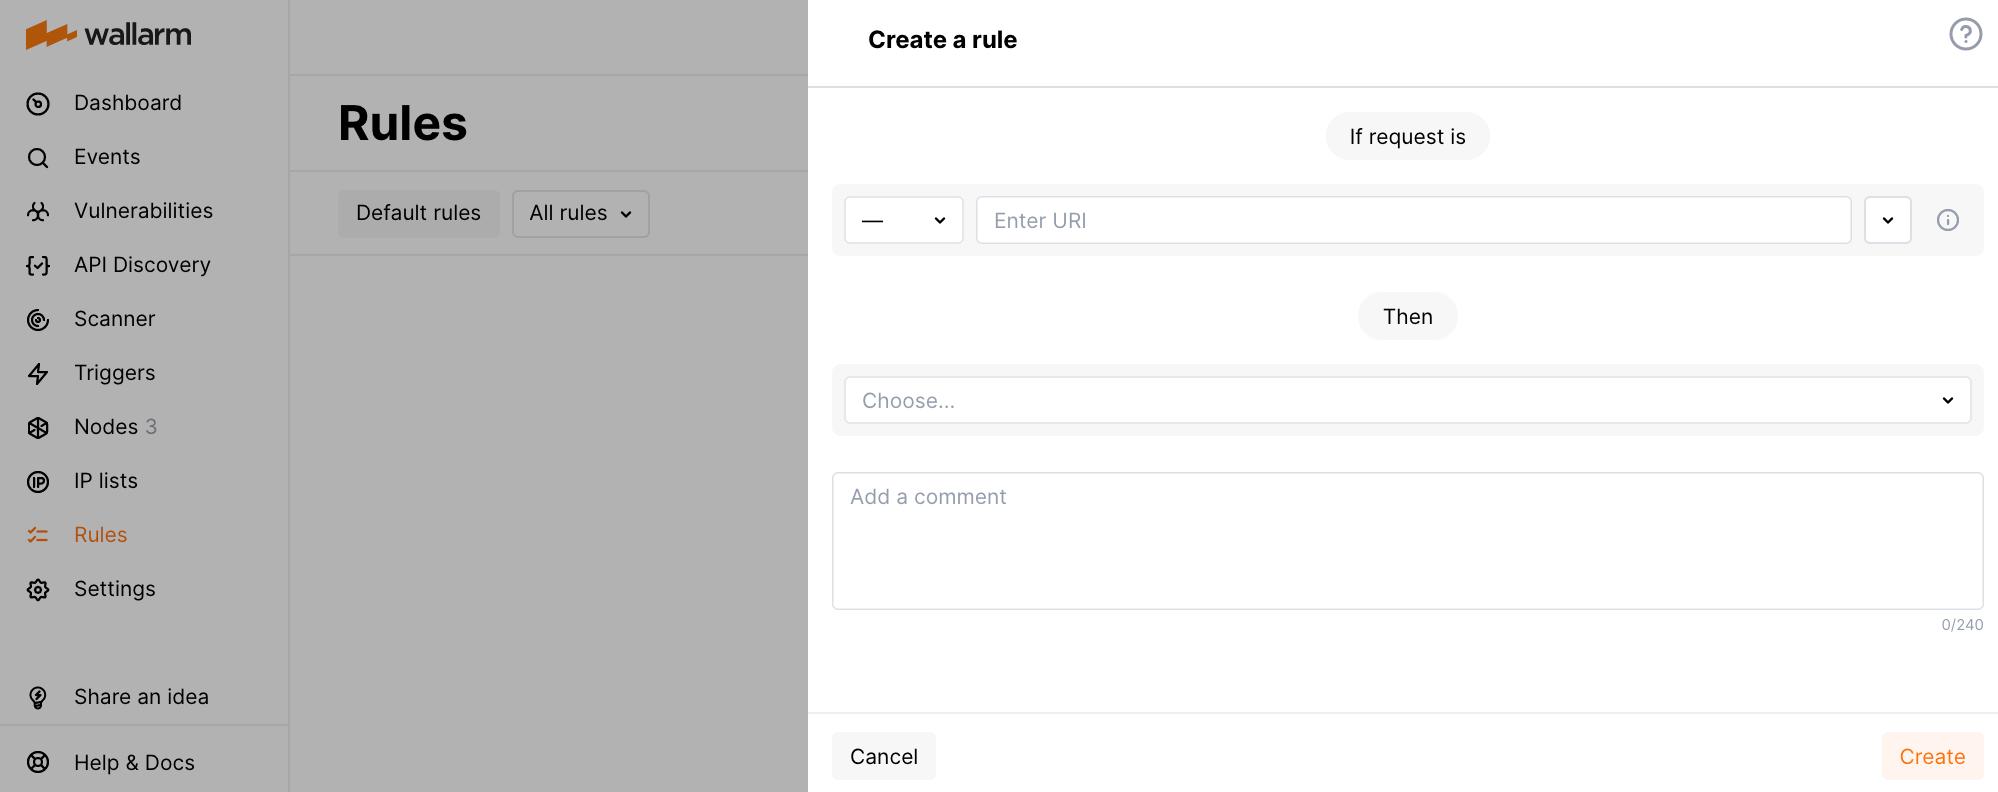Focus the Enter URI input field
Screen dimensions: 1998x792
click(1413, 220)
